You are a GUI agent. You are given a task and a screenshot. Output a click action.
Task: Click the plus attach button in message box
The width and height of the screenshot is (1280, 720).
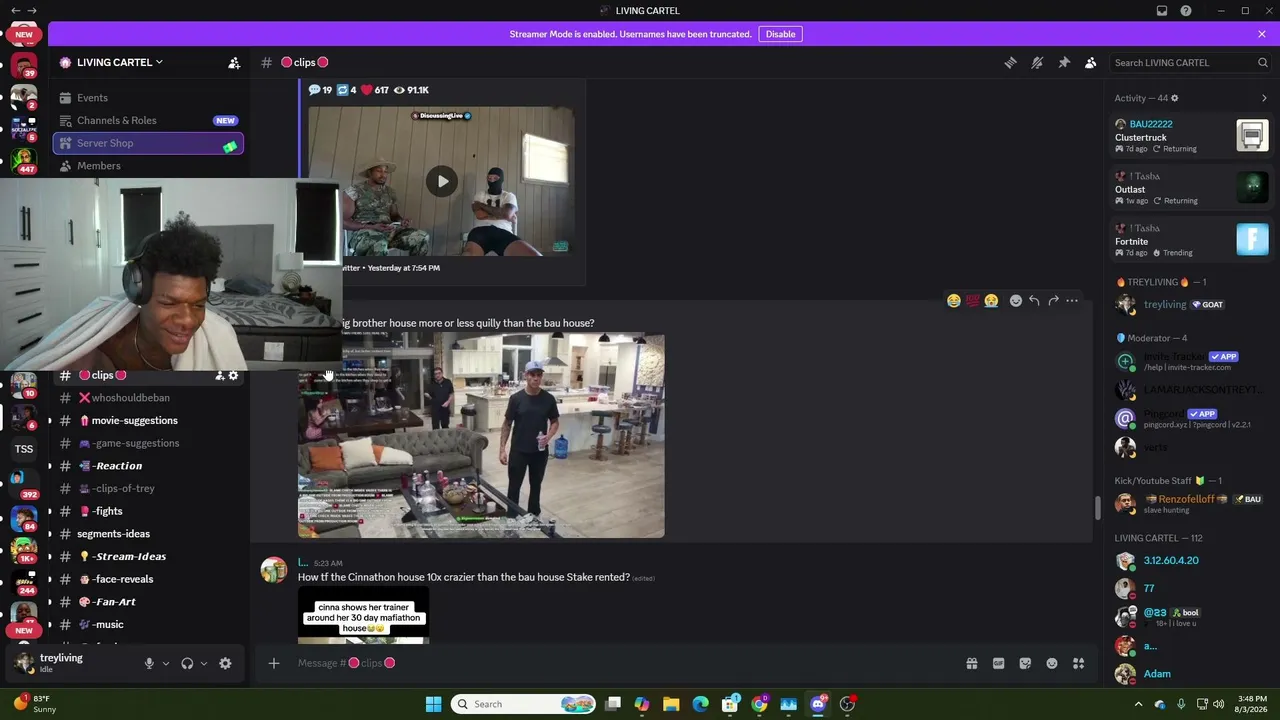click(x=274, y=663)
